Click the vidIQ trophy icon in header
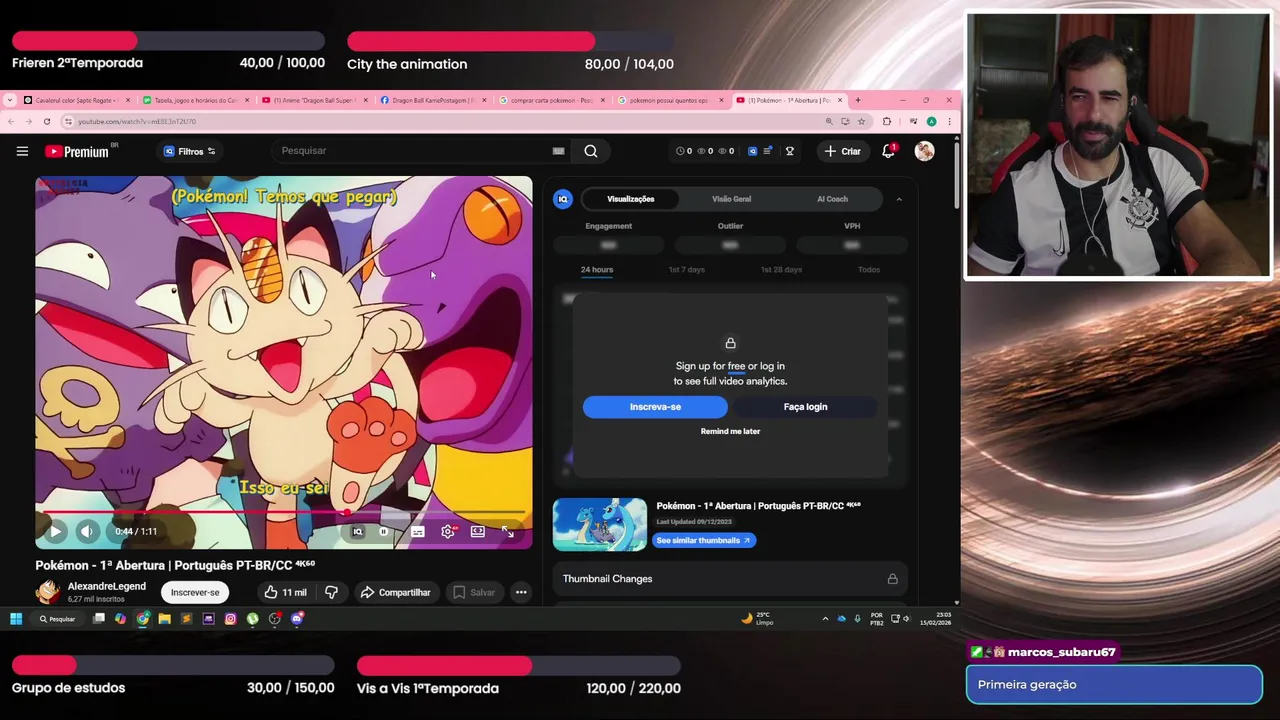Viewport: 1280px width, 720px height. [x=789, y=151]
